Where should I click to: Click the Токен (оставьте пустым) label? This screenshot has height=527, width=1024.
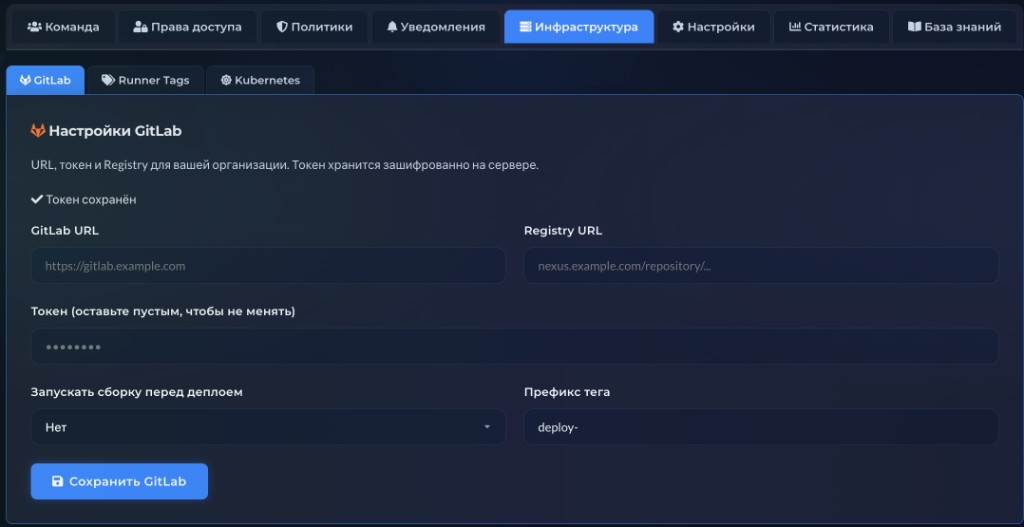(163, 311)
